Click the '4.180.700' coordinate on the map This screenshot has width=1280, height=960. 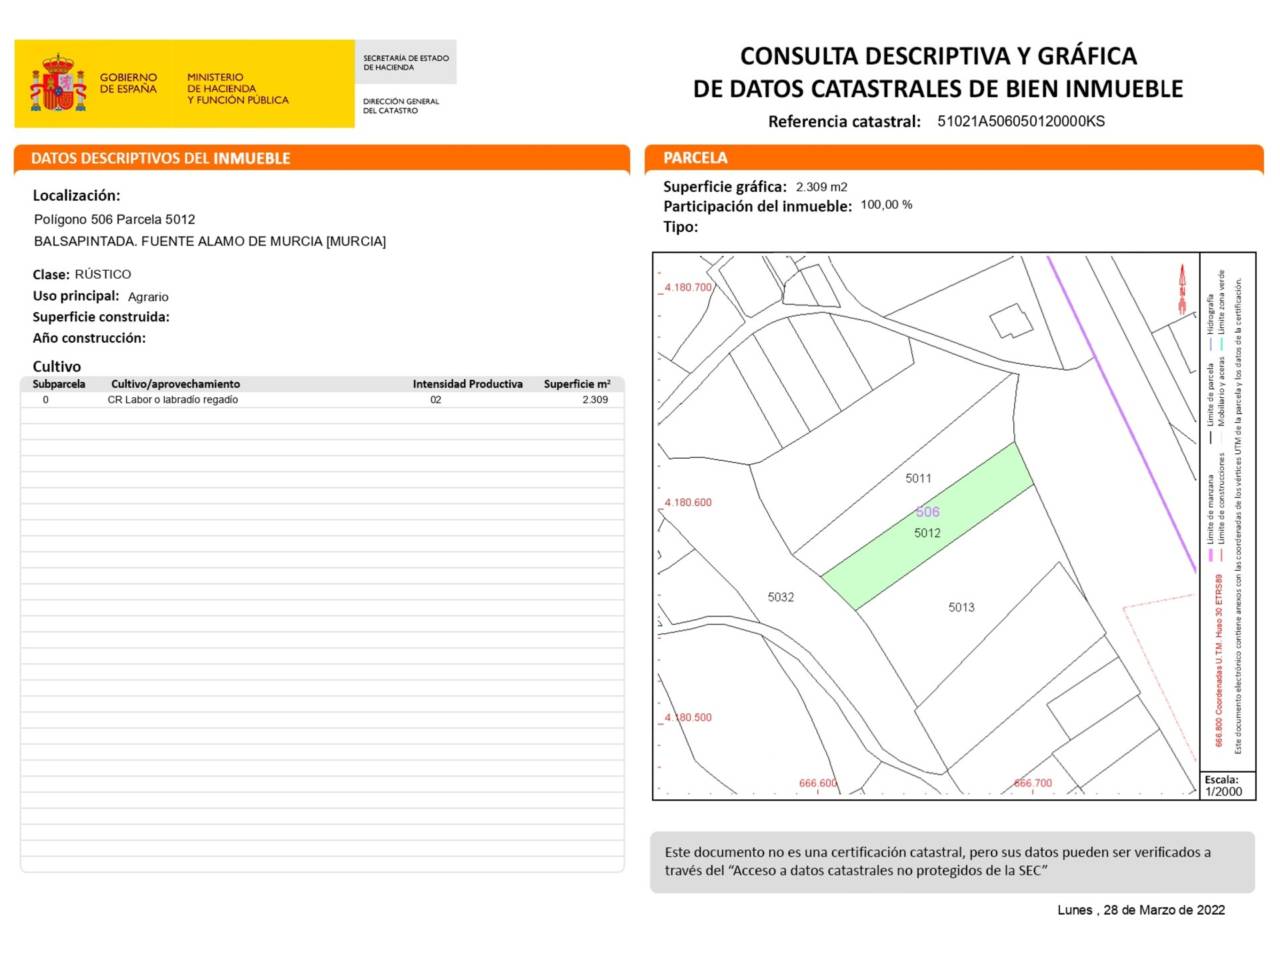(688, 287)
